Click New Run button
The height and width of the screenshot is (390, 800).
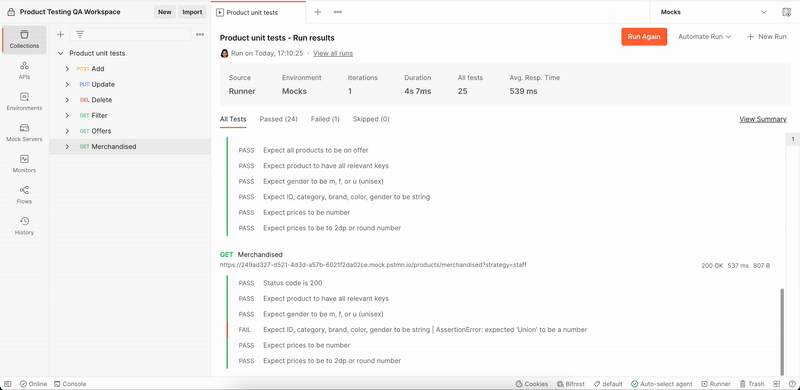click(x=766, y=37)
